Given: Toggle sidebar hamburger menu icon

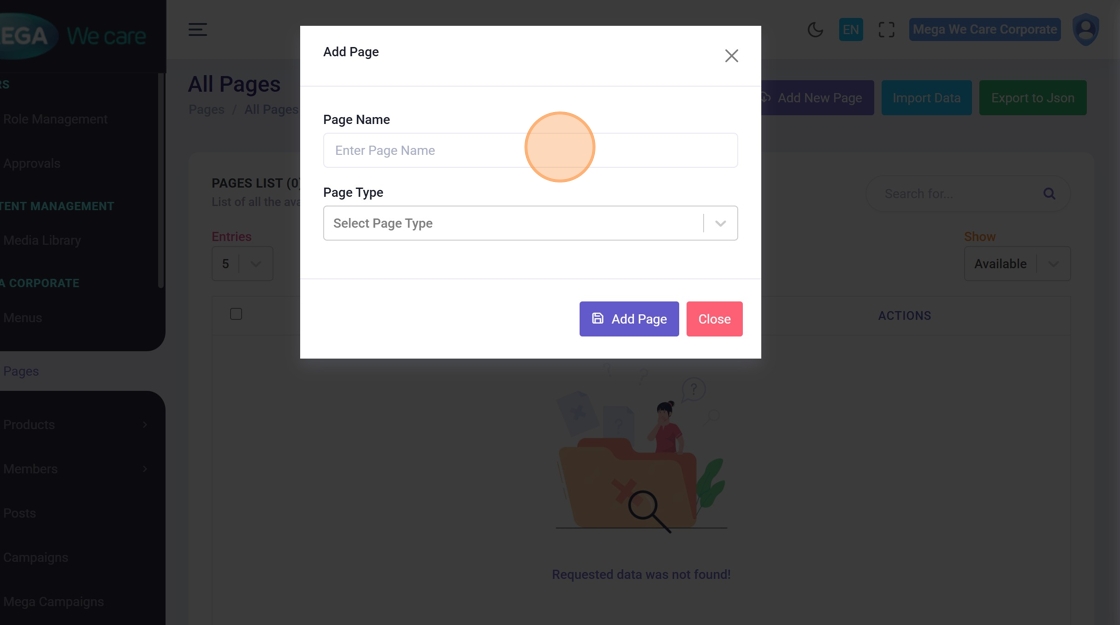Looking at the screenshot, I should (198, 30).
